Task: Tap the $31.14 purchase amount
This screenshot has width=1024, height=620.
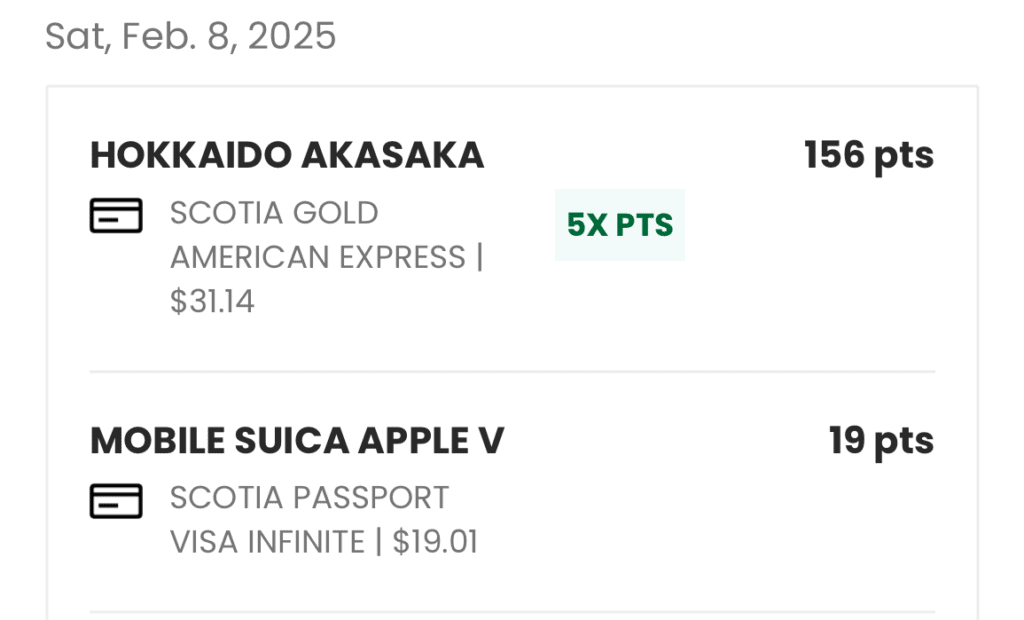Action: tap(212, 301)
